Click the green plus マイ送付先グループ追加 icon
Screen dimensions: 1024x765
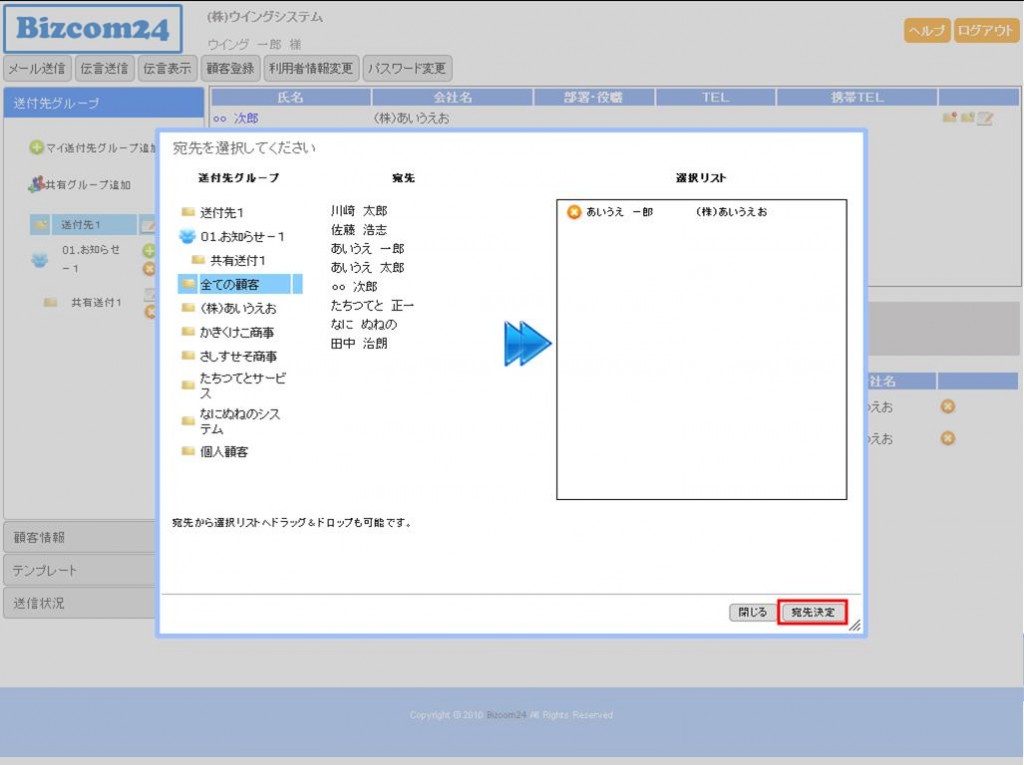point(36,148)
